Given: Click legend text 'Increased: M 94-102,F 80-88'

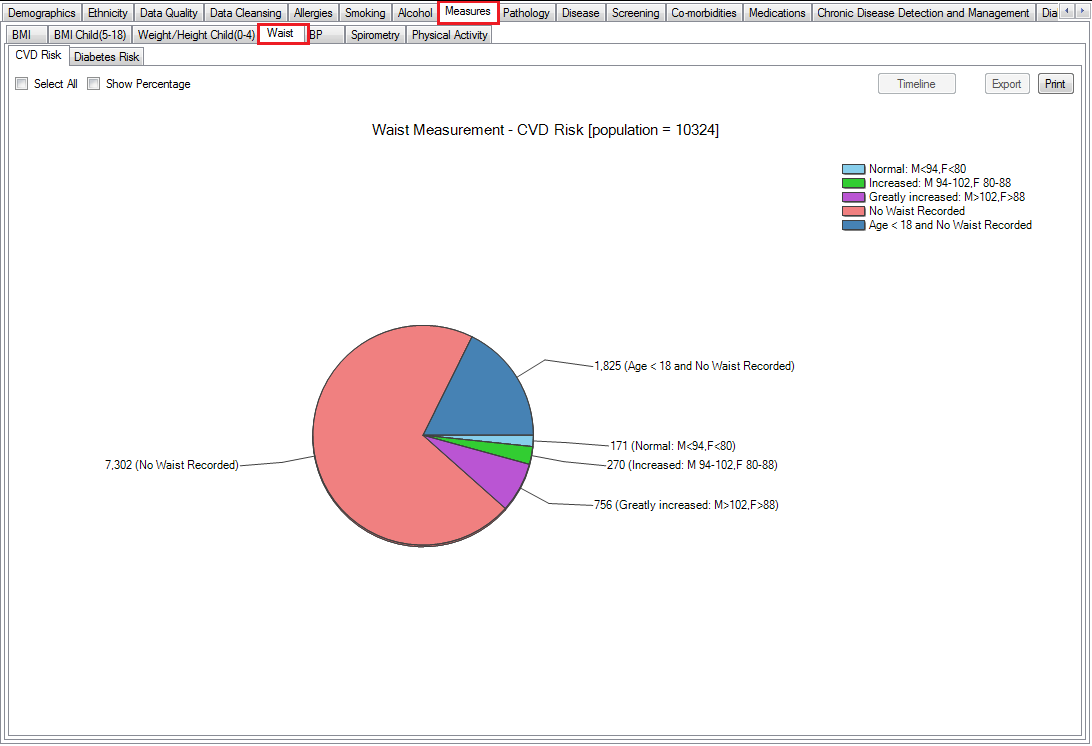Looking at the screenshot, I should [939, 183].
